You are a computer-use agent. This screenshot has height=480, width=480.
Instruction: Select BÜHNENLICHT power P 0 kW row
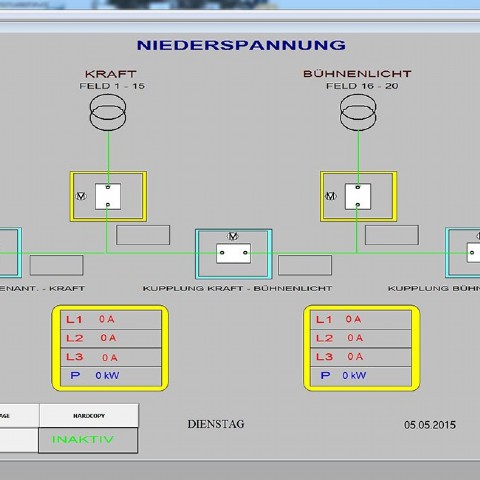click(361, 376)
